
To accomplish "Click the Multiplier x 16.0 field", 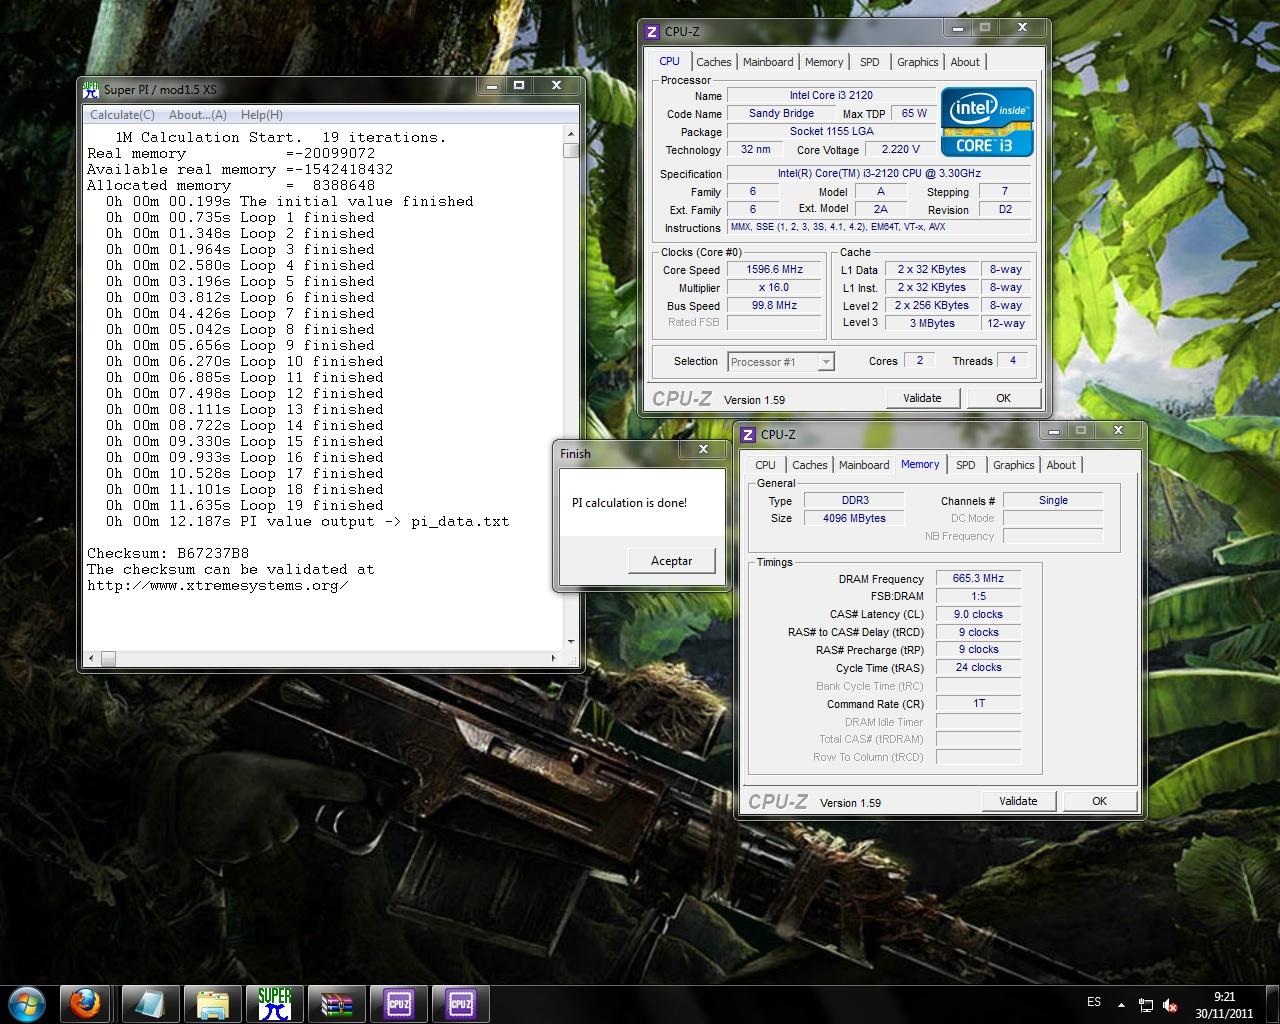I will pos(775,288).
